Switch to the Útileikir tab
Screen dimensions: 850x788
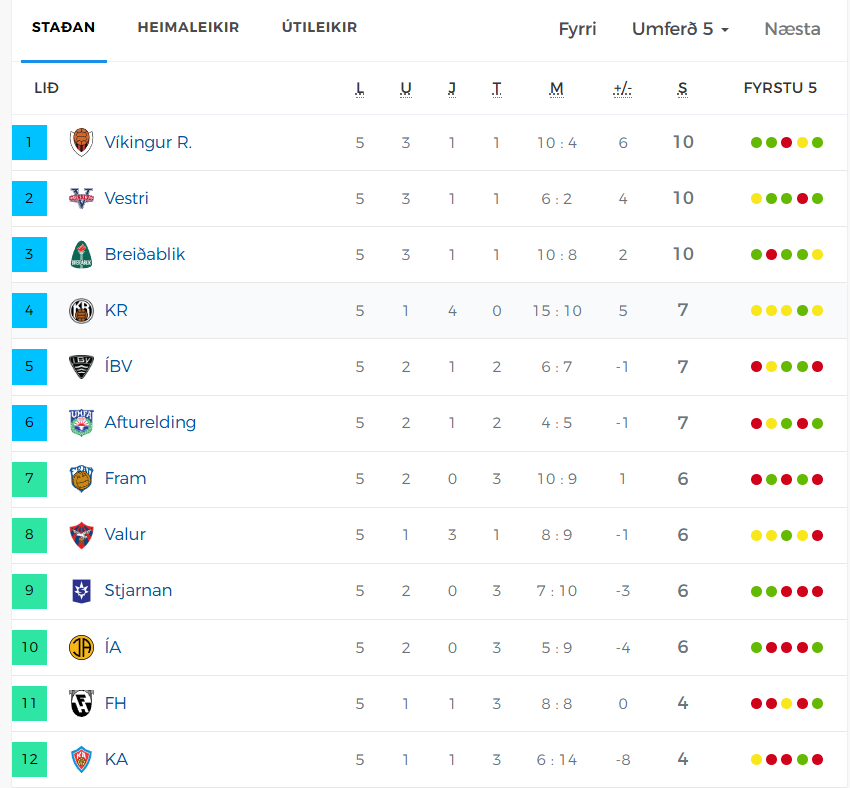tap(319, 27)
